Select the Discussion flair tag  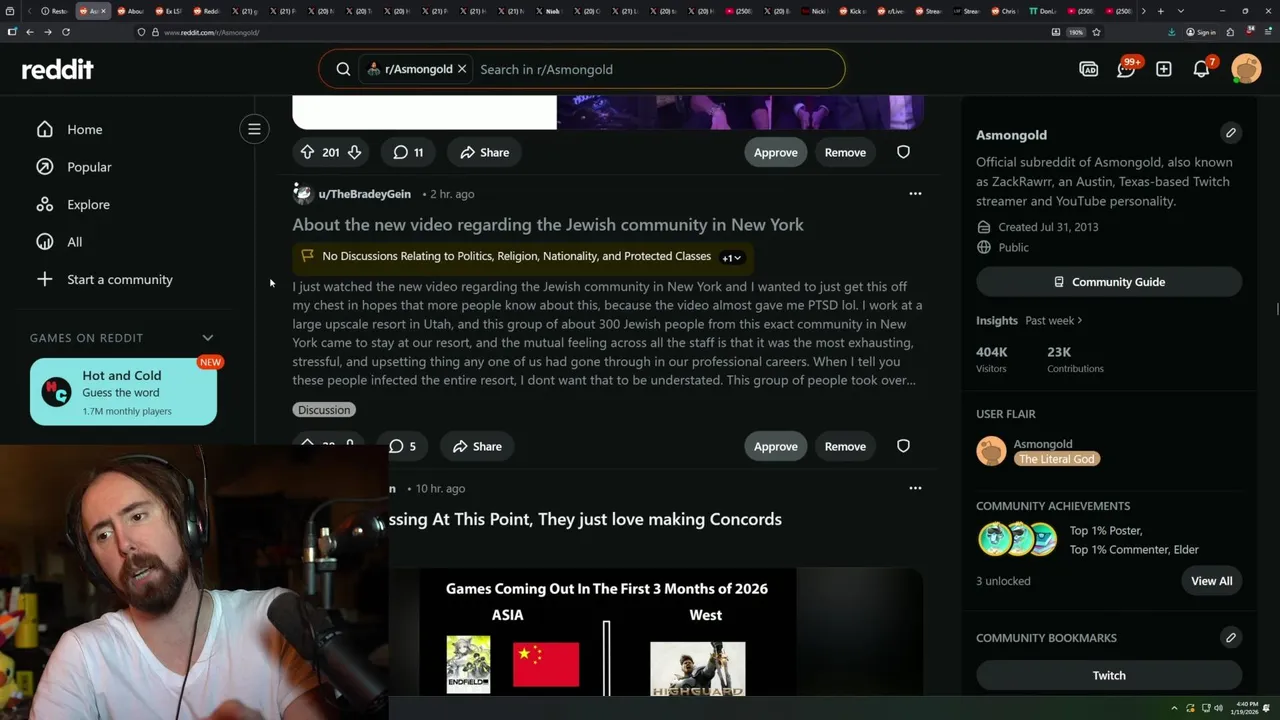coord(324,410)
